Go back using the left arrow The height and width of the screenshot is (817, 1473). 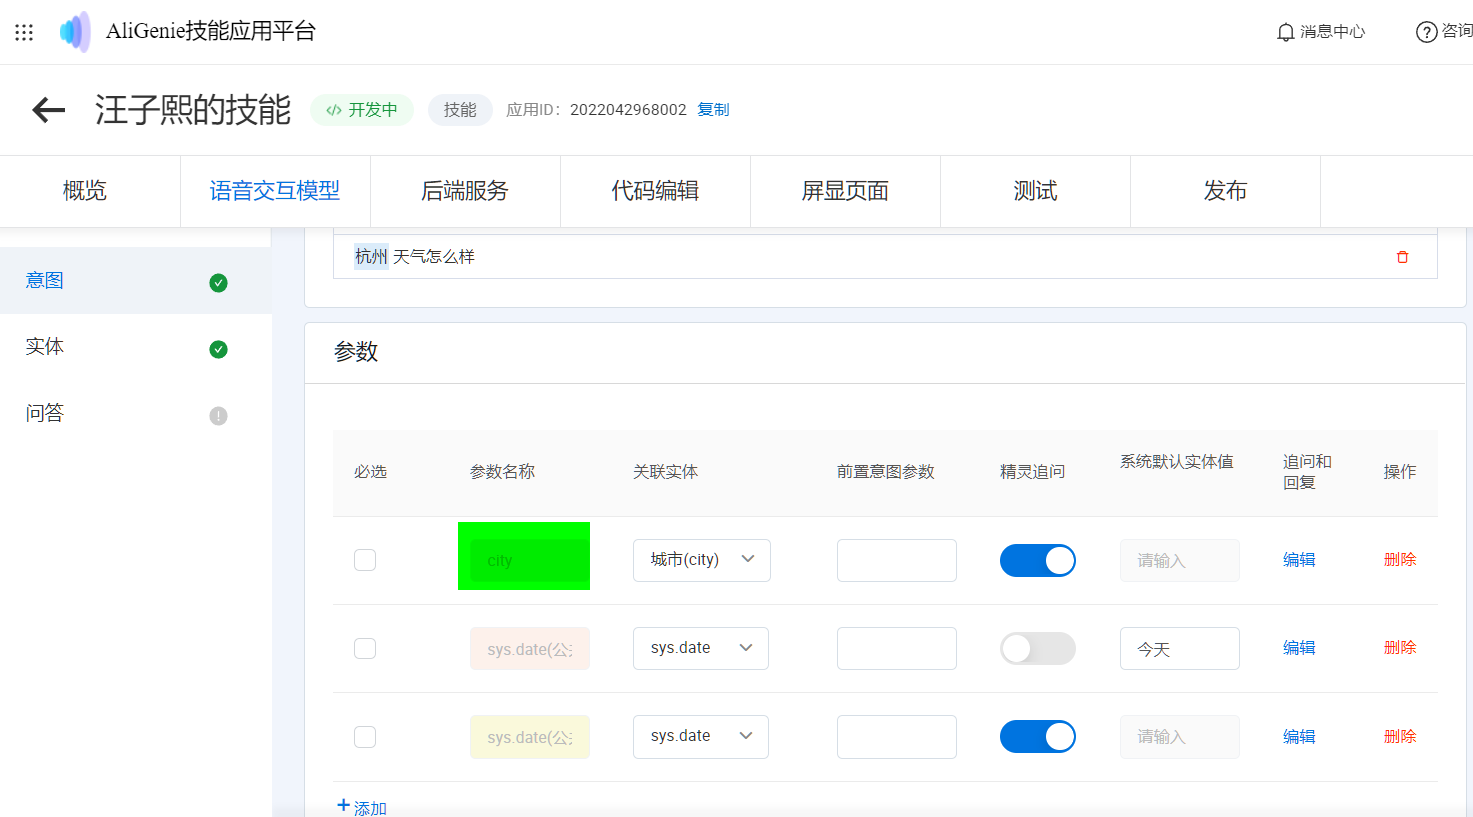[x=49, y=110]
